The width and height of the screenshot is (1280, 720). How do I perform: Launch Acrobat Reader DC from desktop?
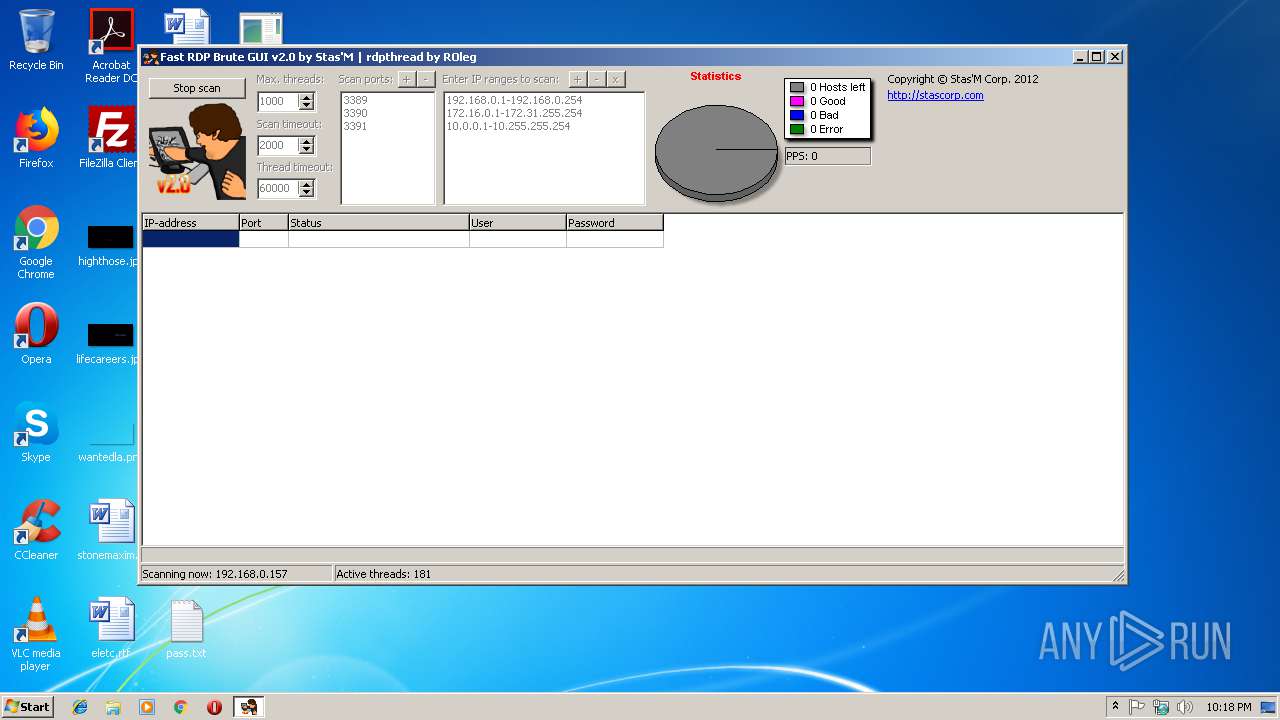pos(111,46)
